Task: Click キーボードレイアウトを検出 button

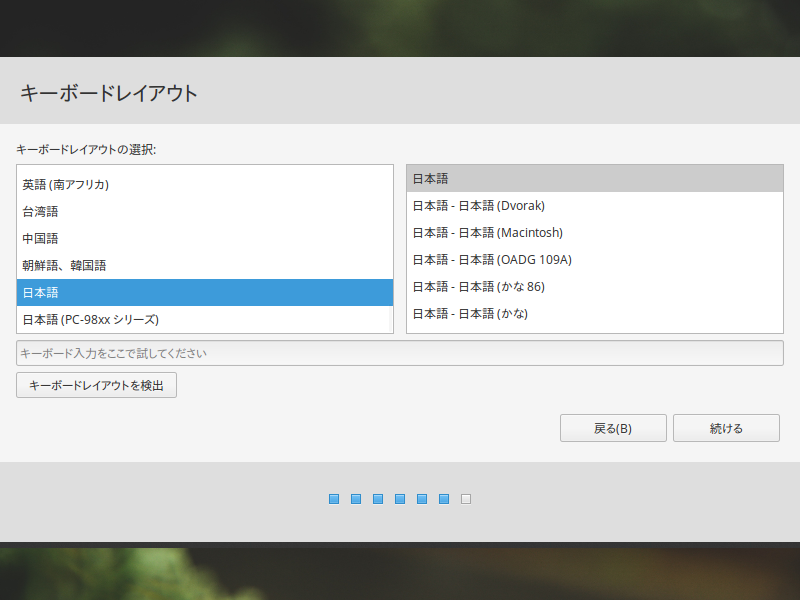Action: pos(96,385)
